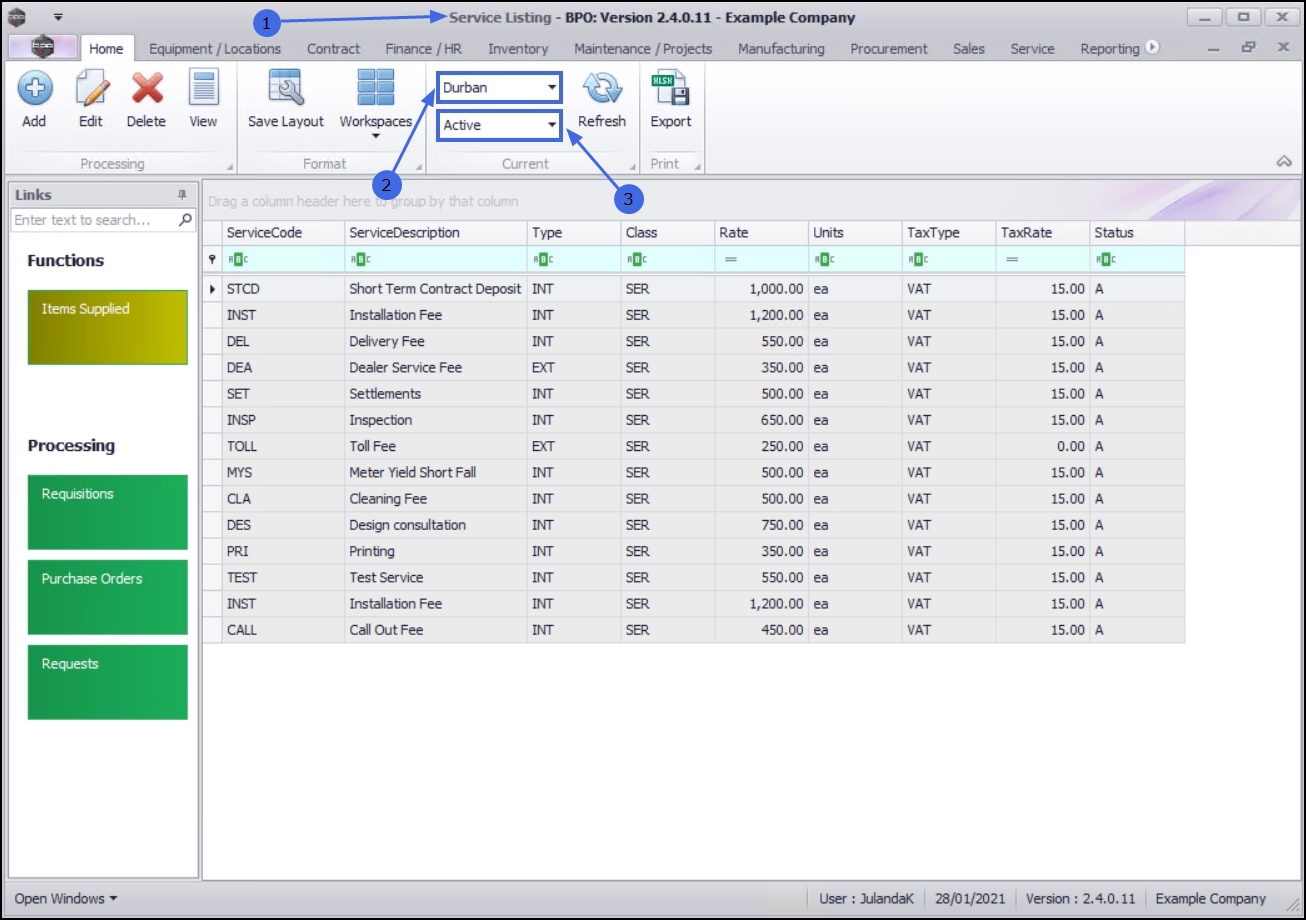This screenshot has width=1306, height=920.
Task: Select the Test Service row
Action: click(694, 578)
